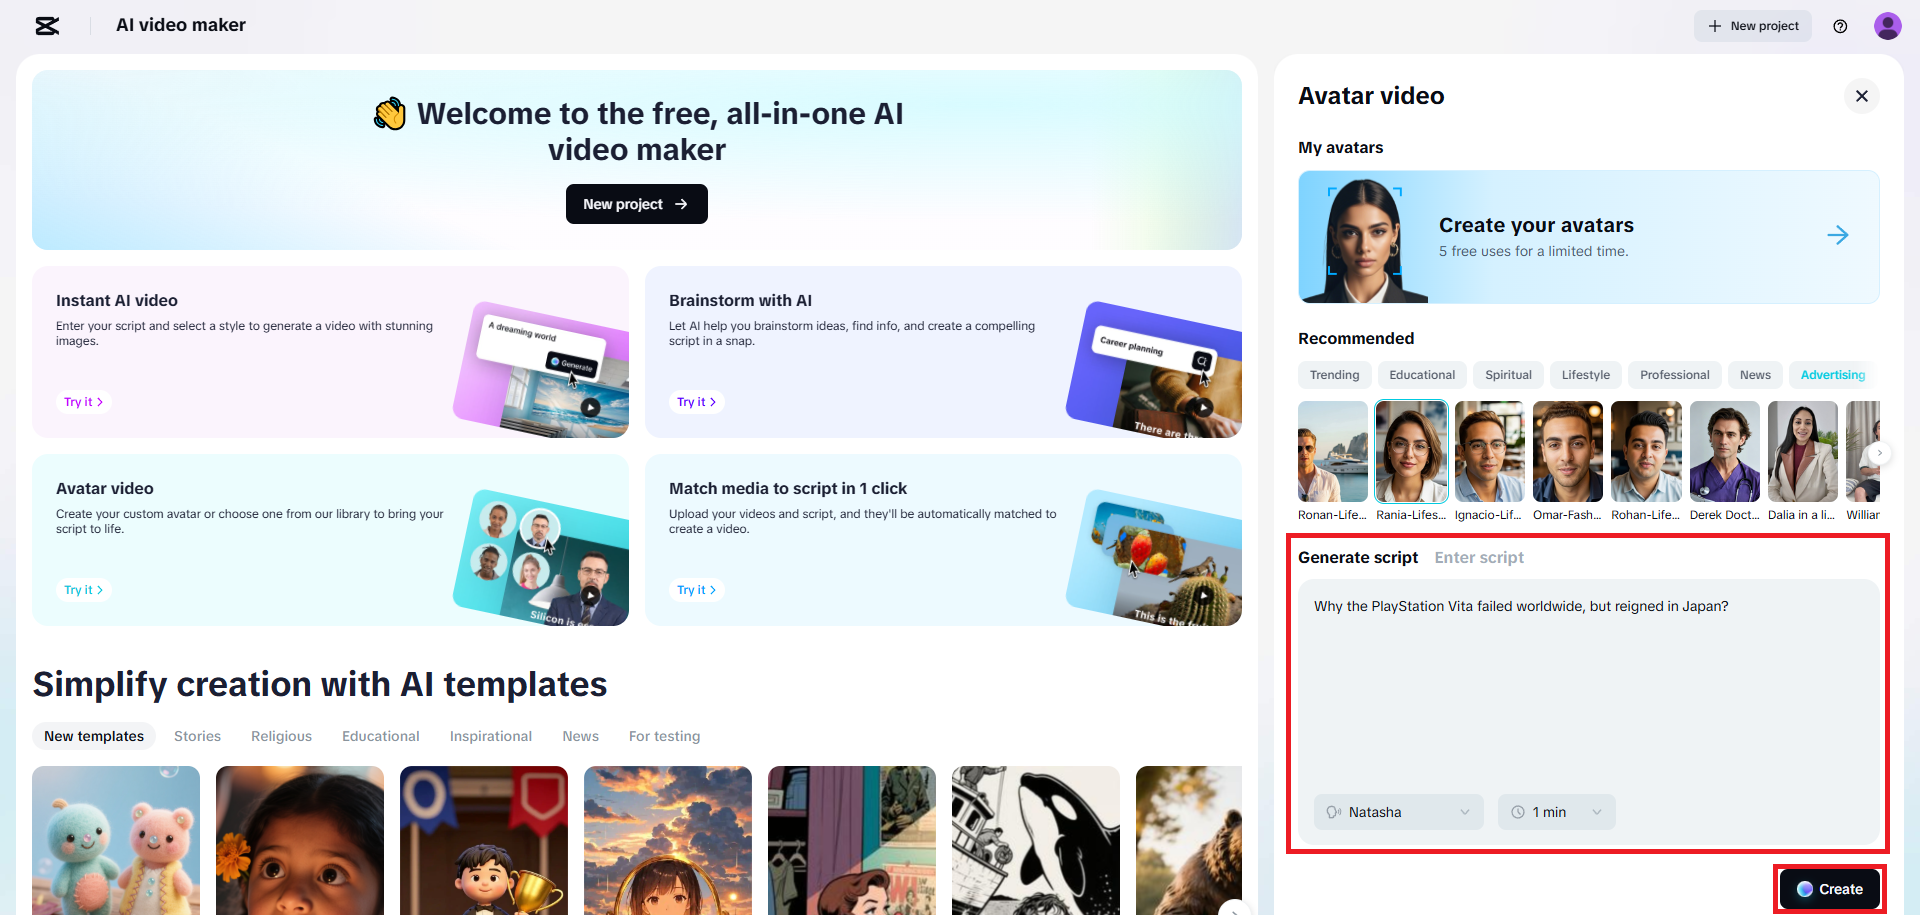Click the play icon on Instant AI video preview

click(590, 407)
